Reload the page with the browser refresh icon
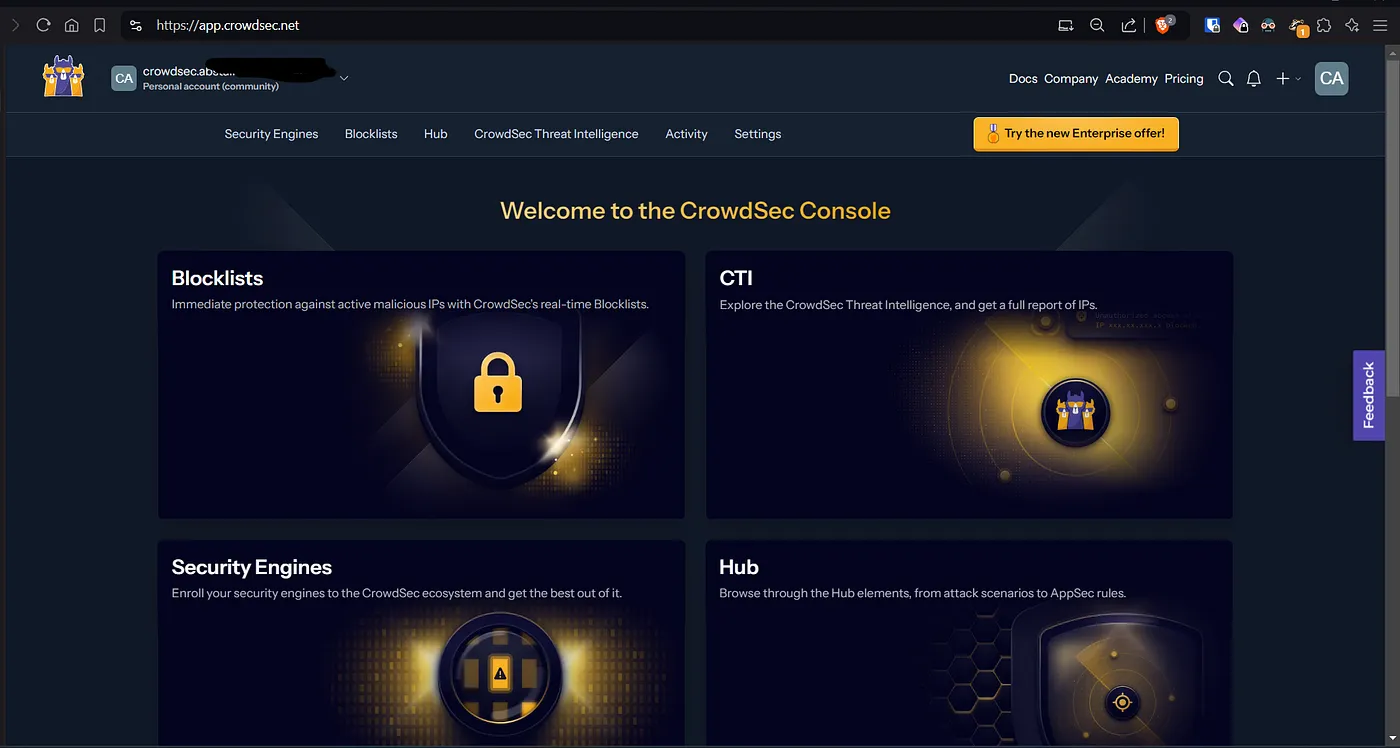 pos(43,25)
